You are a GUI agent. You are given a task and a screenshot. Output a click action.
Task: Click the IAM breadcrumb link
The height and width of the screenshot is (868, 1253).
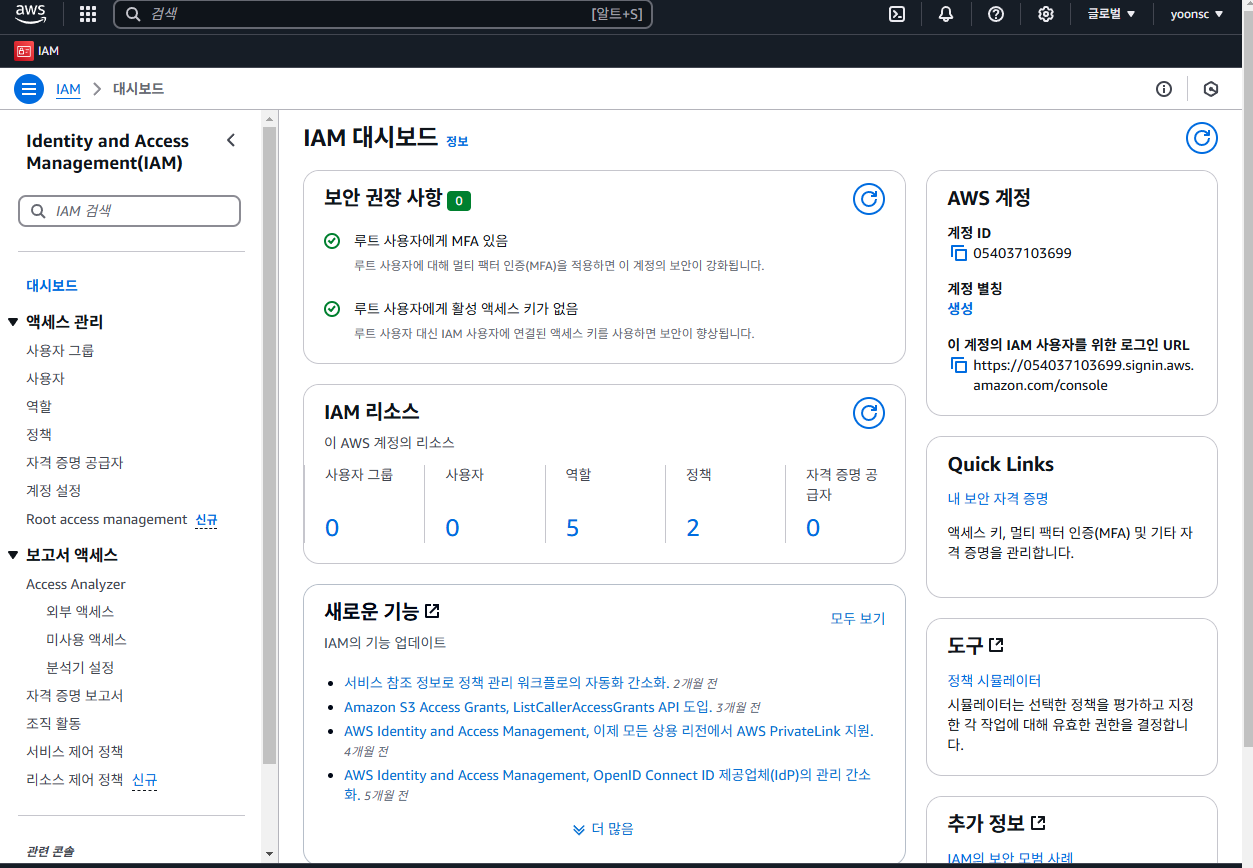tap(68, 89)
